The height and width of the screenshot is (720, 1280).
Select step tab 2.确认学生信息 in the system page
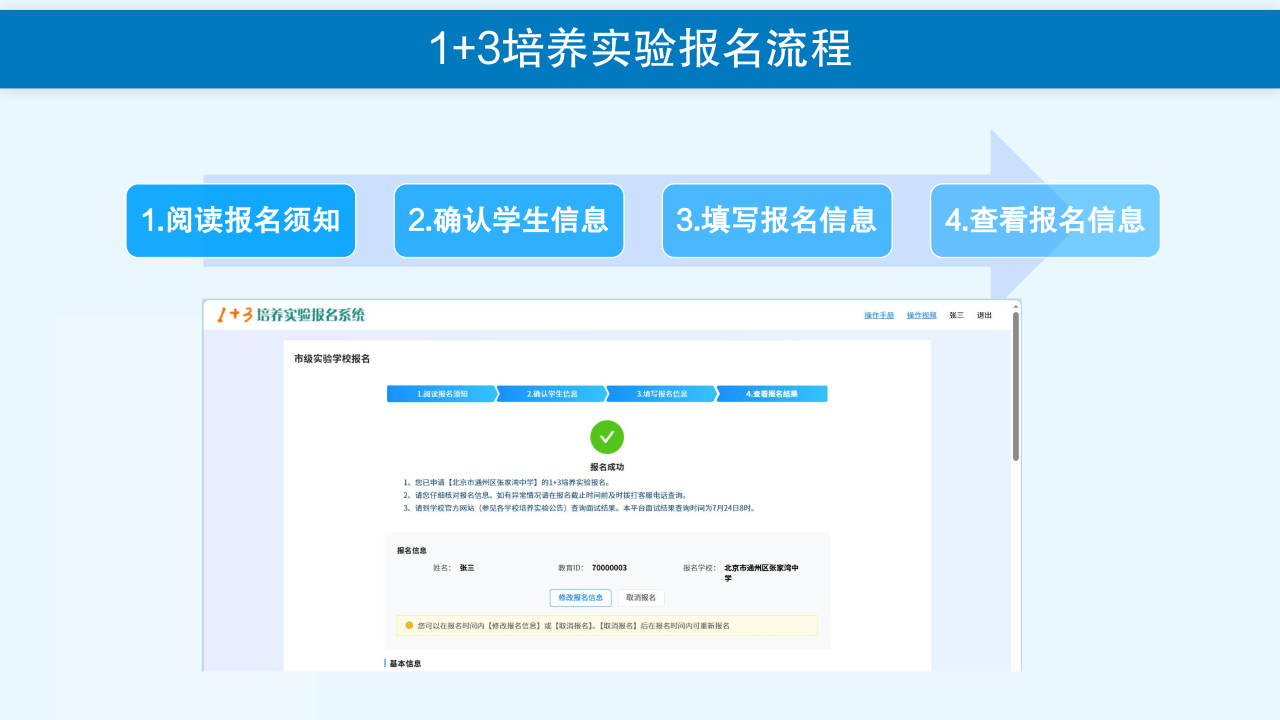(552, 394)
